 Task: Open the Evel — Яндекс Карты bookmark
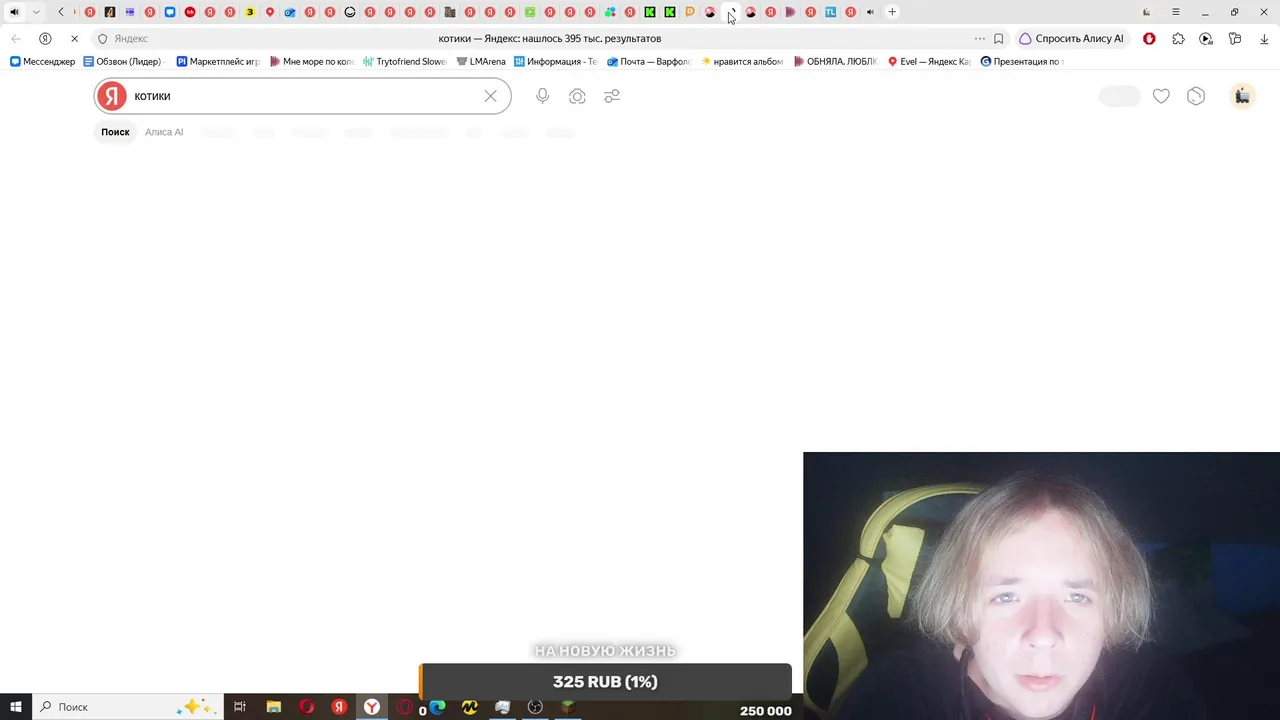click(929, 61)
